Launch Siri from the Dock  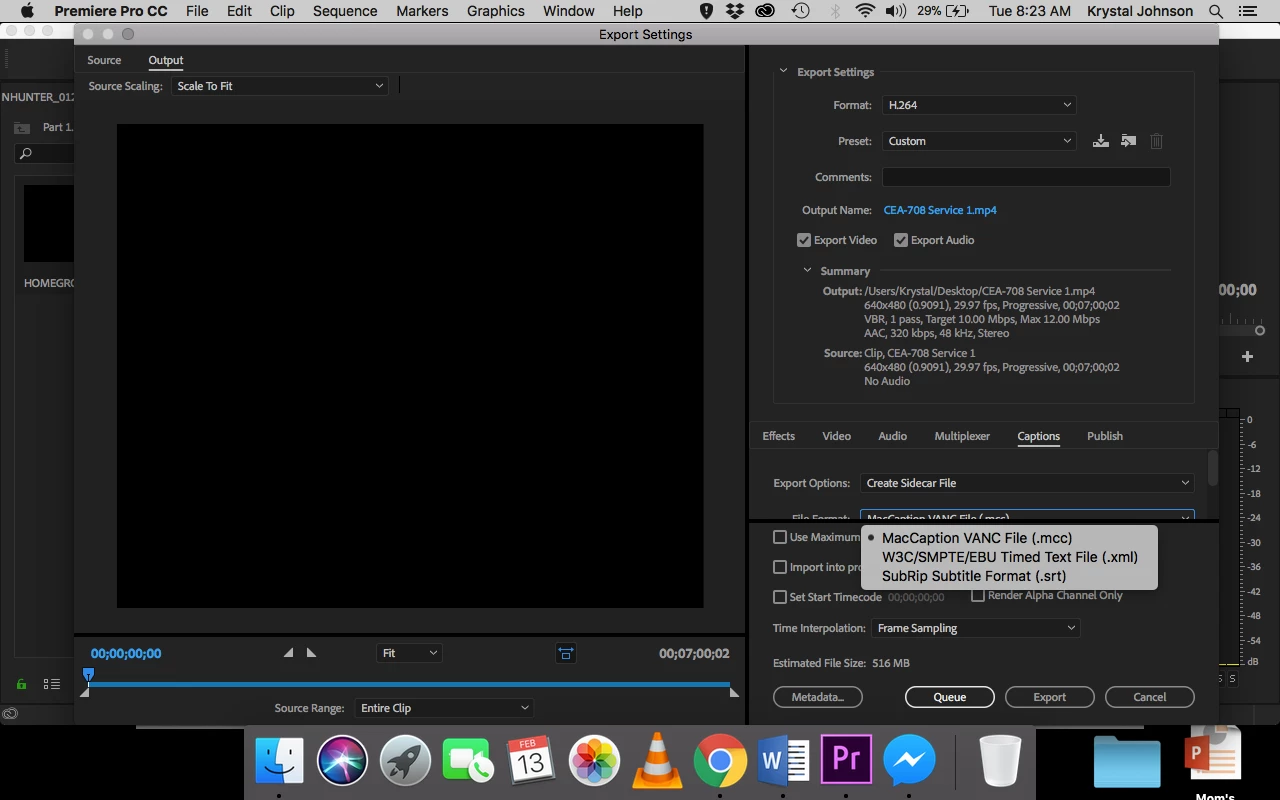coord(342,762)
